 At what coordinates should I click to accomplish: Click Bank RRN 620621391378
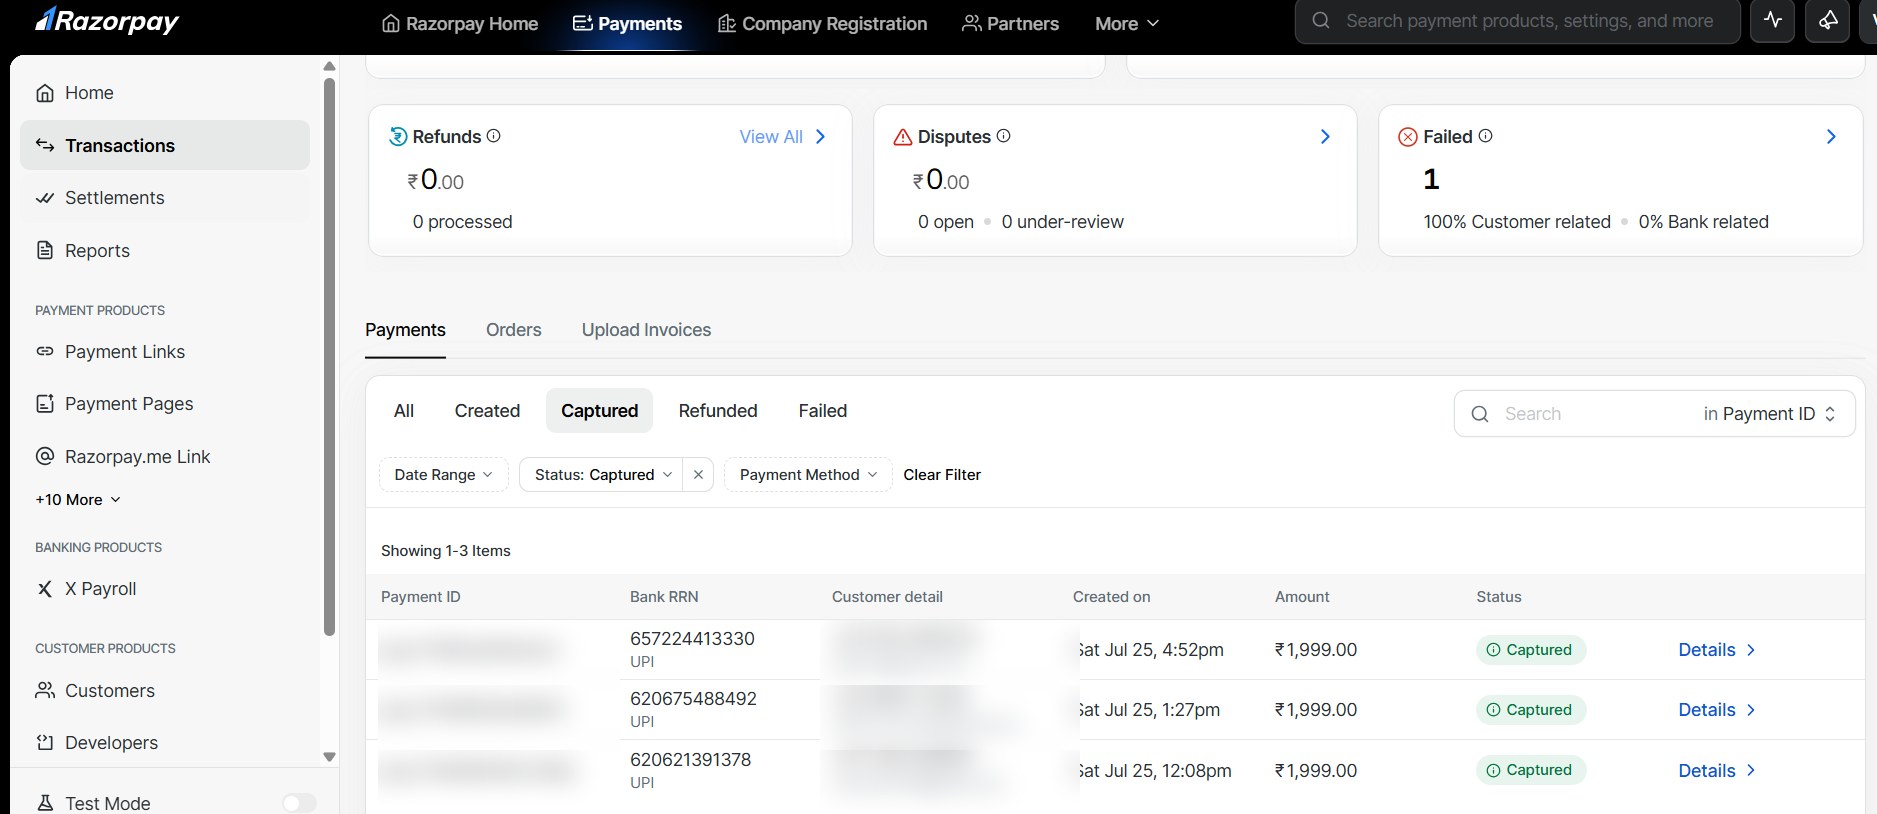690,760
